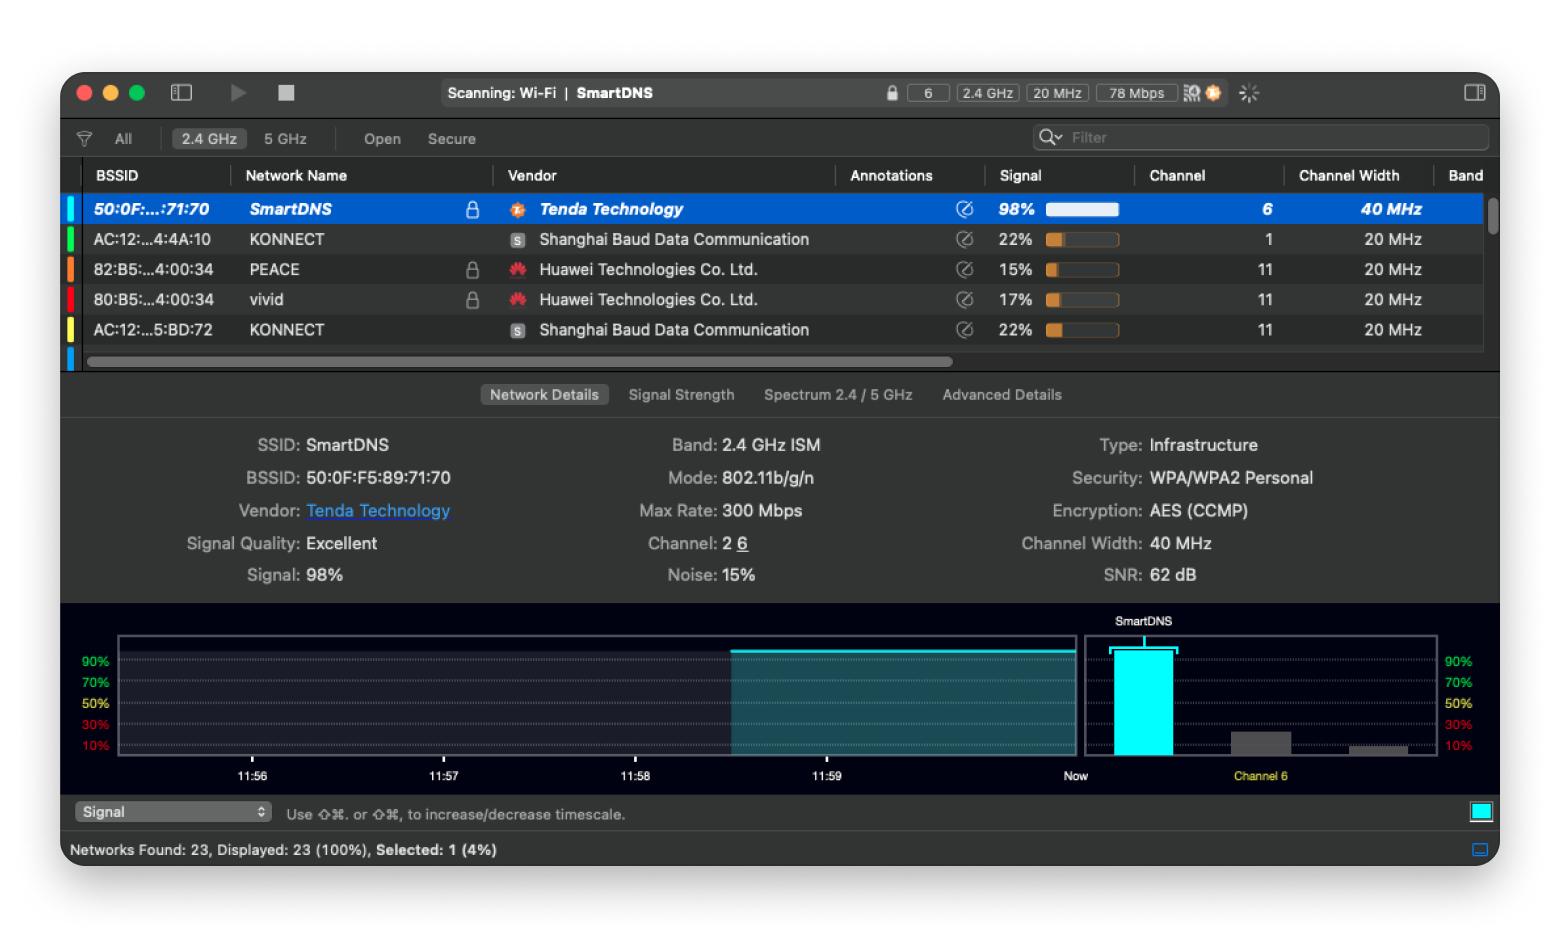Viewport: 1560px width, 946px height.
Task: Open the Signal graph type dropdown
Action: 173,812
